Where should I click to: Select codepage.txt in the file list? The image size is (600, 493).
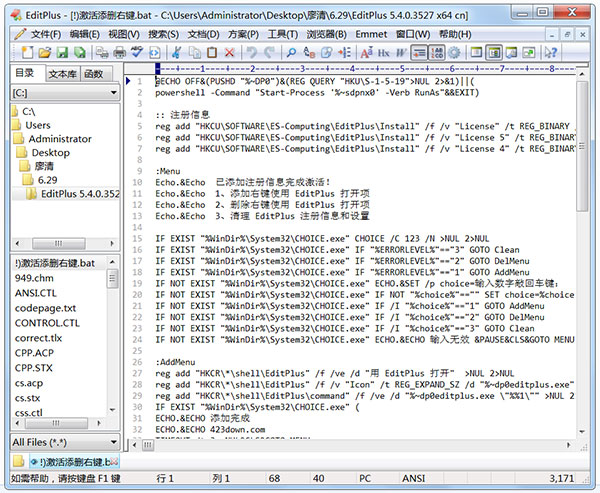pyautogui.click(x=46, y=308)
